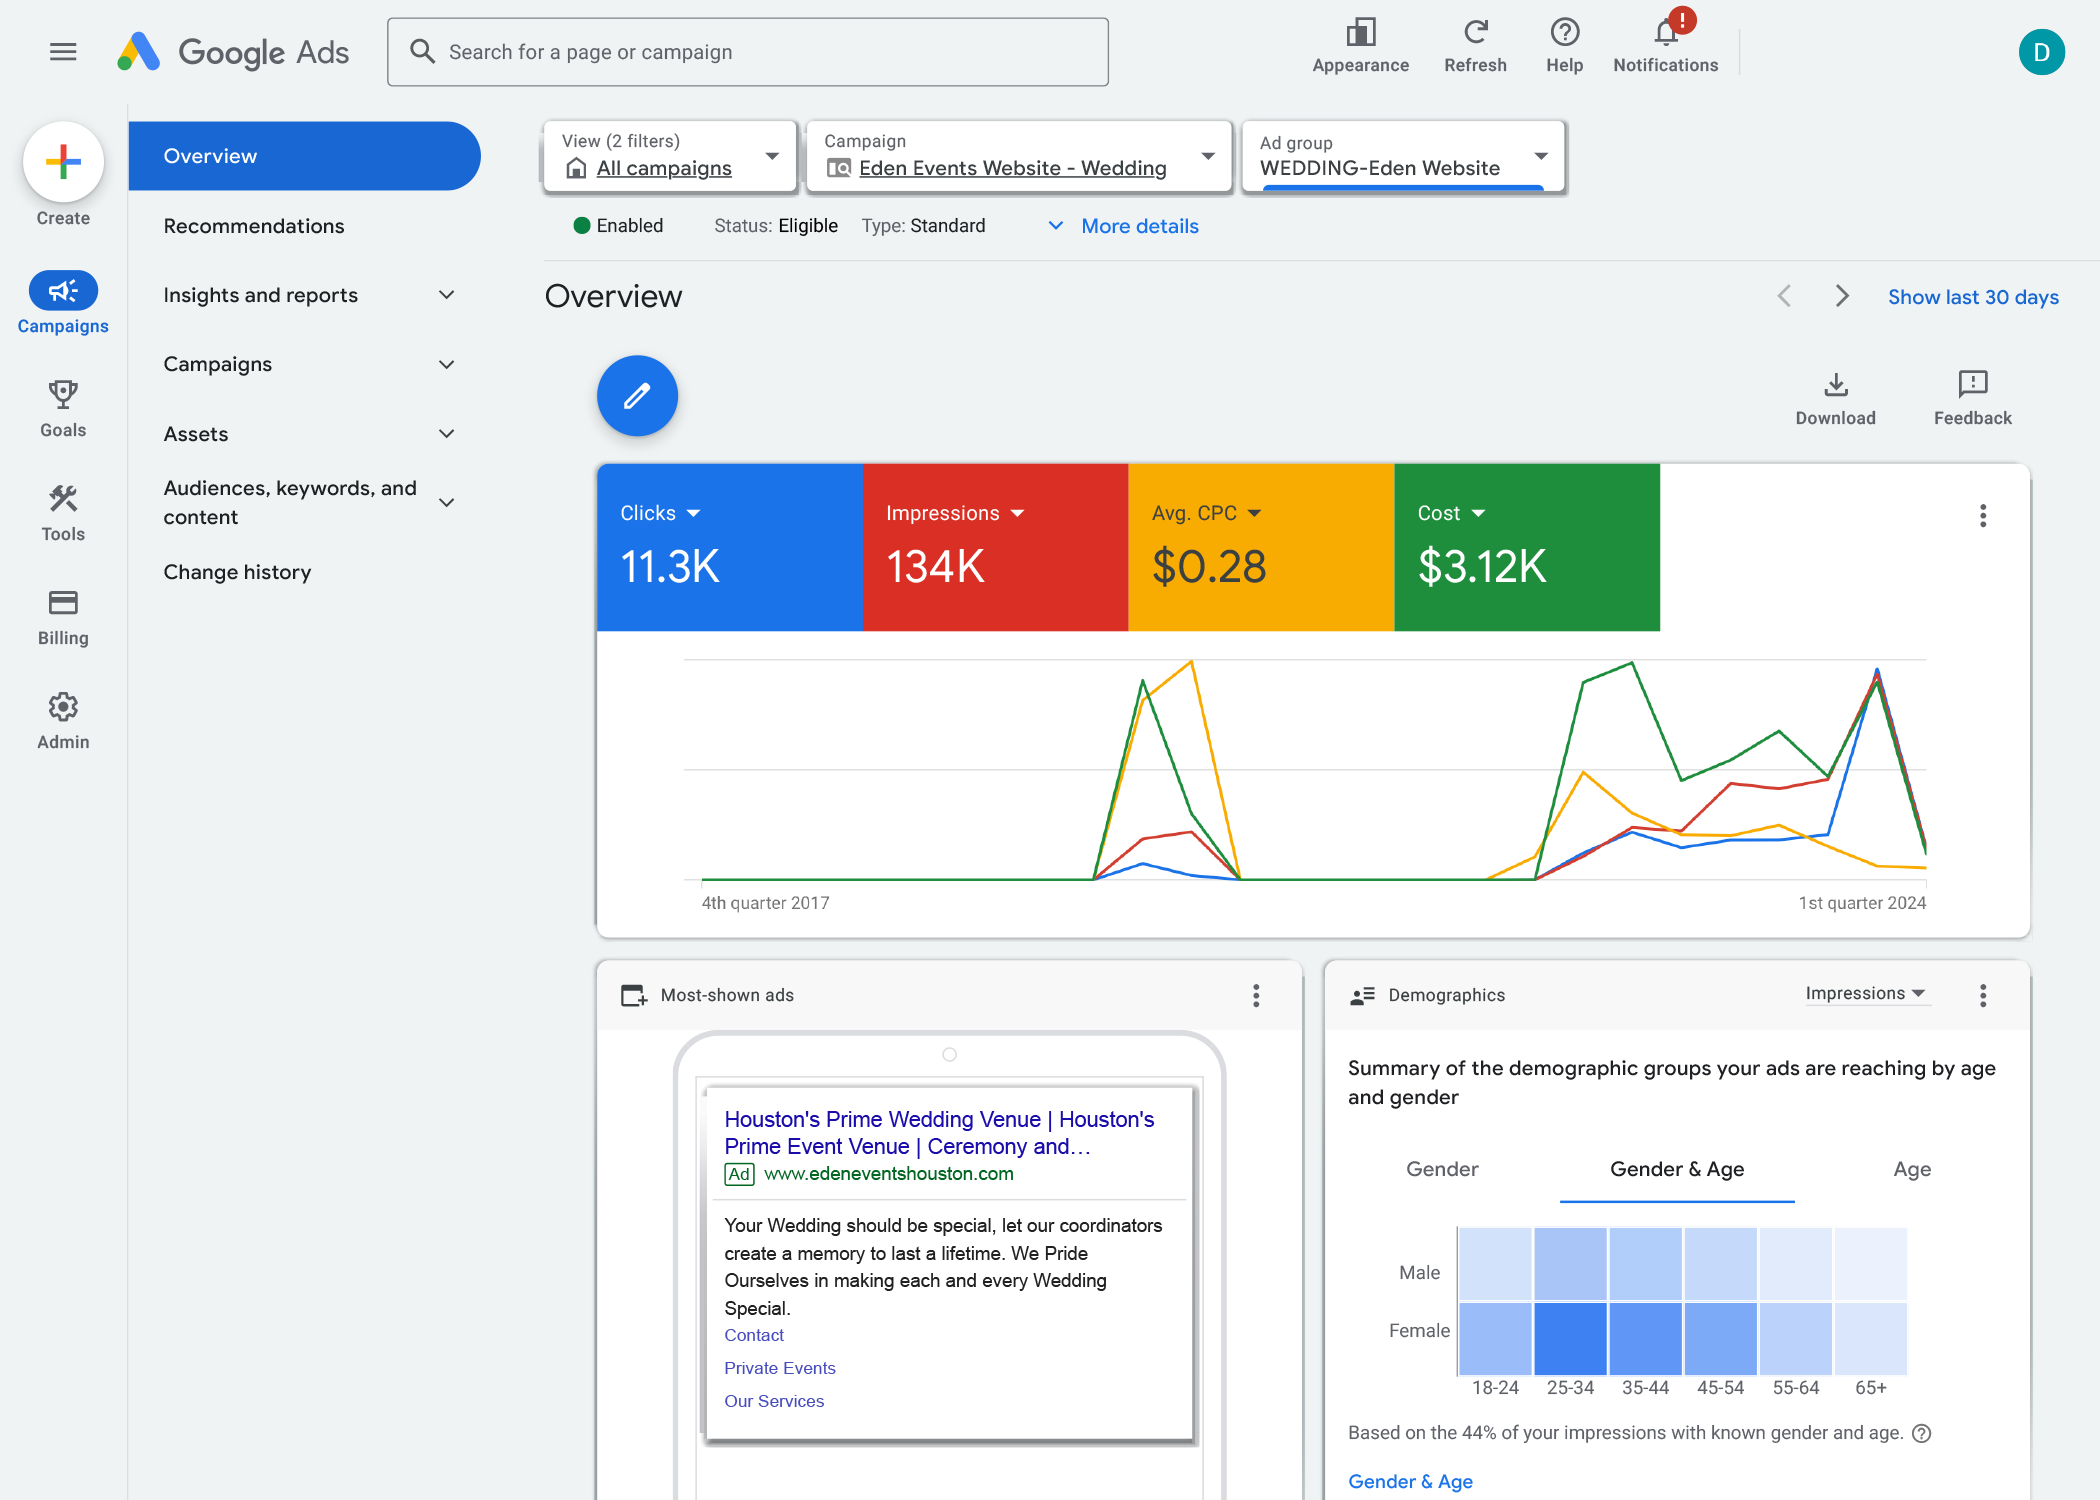Viewport: 2100px width, 1500px height.
Task: Open Demographics Impressions dropdown
Action: click(1865, 993)
